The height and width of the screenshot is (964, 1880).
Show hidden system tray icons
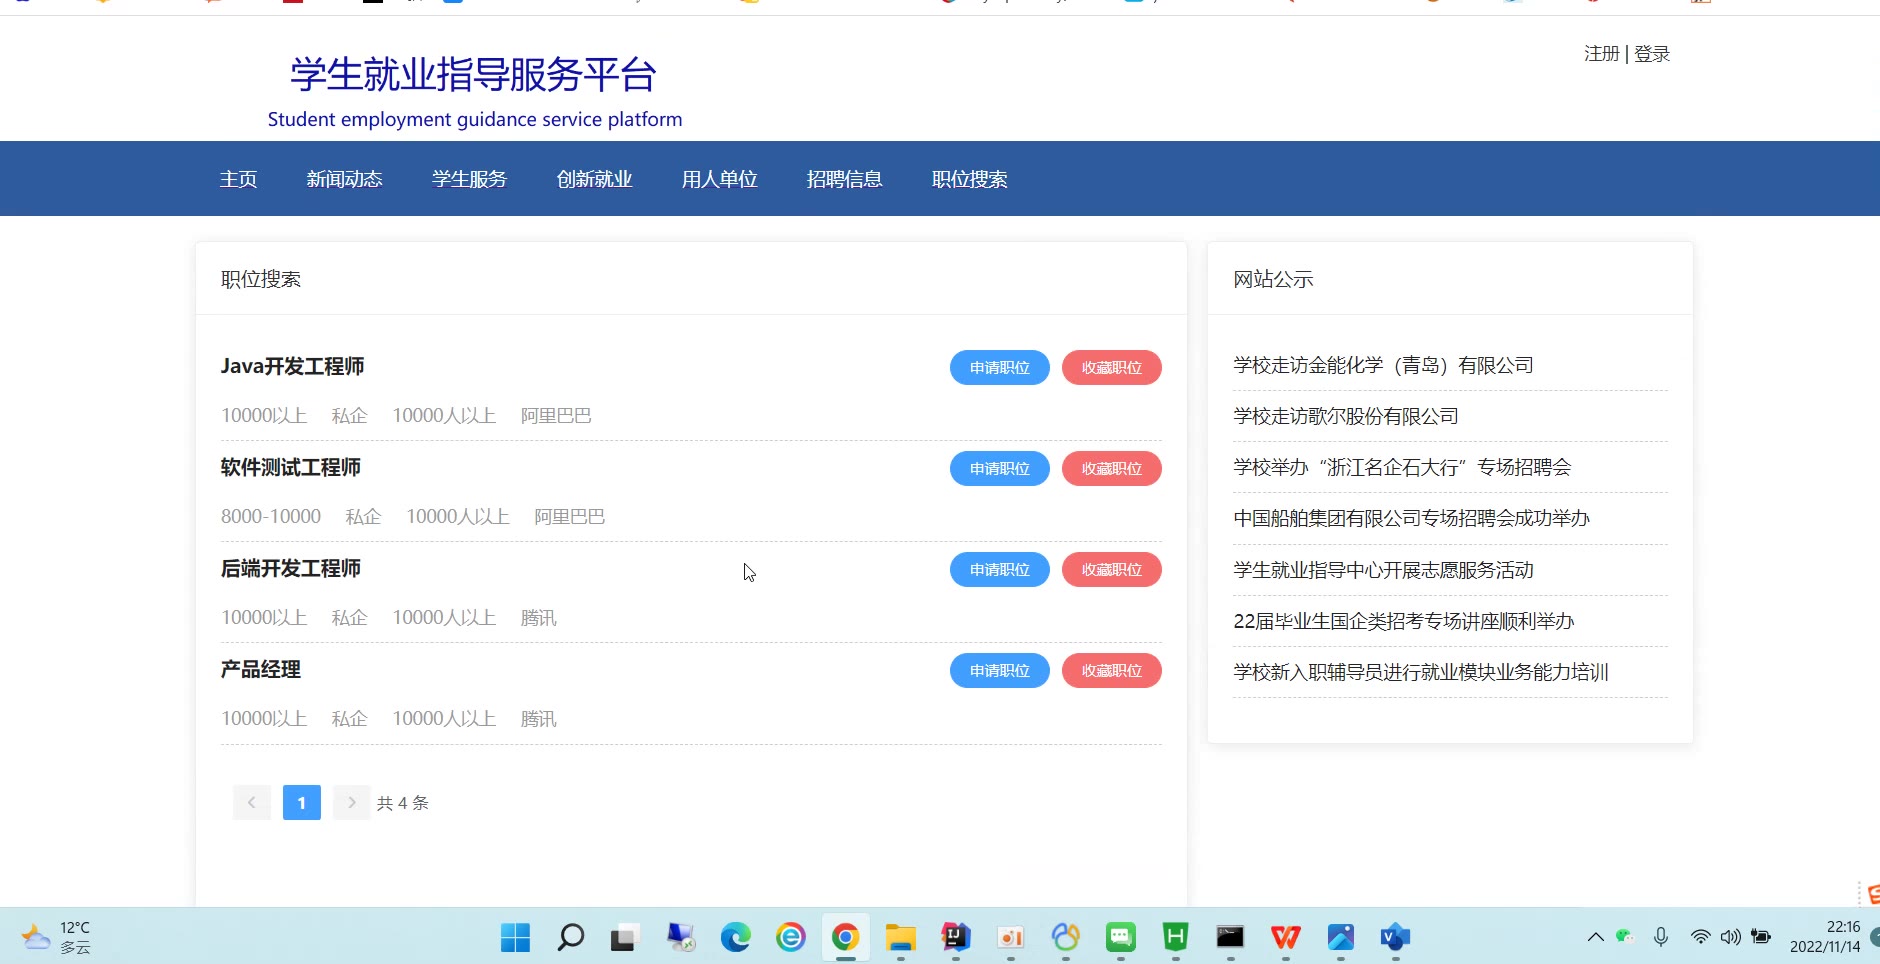tap(1596, 937)
